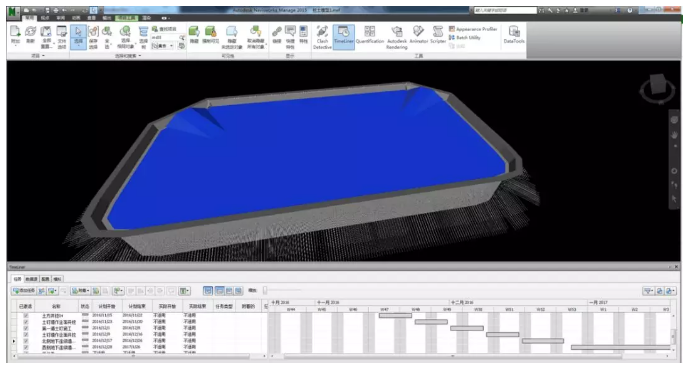
Task: Click the Gantt zoom slider handle
Action: click(265, 290)
